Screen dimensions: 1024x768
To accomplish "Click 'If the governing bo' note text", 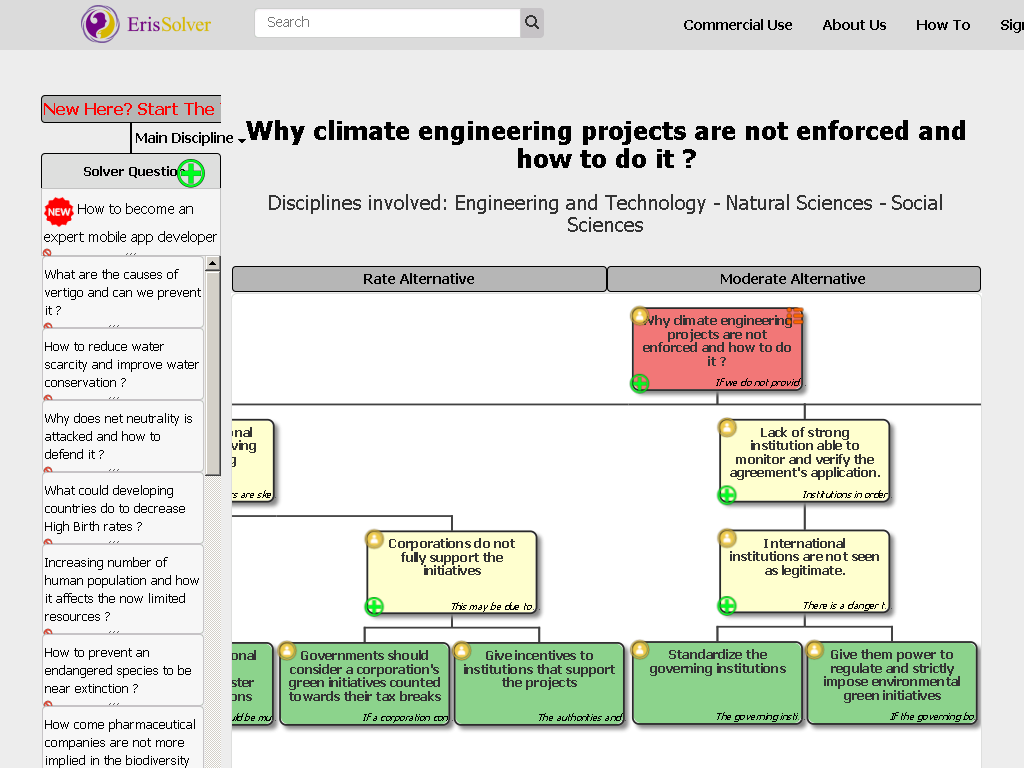I will 933,716.
